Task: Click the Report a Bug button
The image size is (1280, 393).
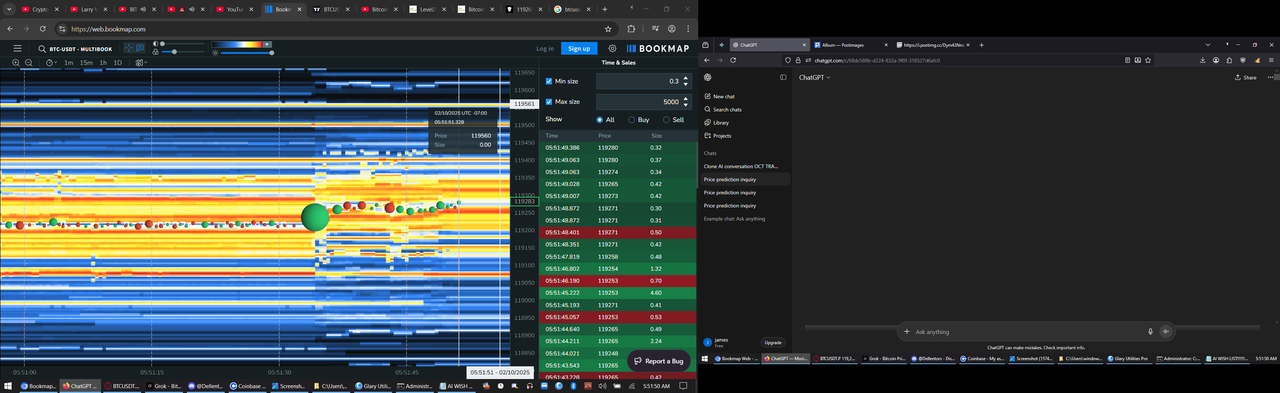Action: tap(659, 361)
